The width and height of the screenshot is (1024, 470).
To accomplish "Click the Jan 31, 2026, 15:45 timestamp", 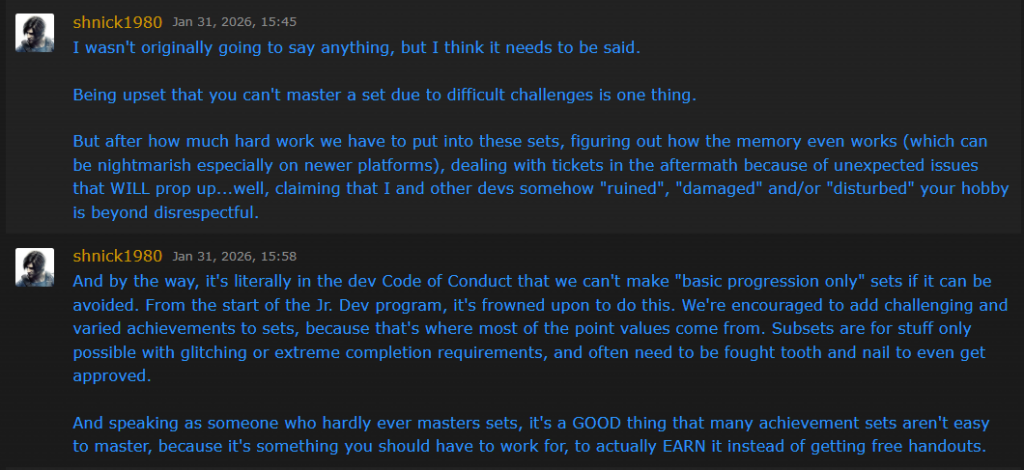I will (234, 22).
